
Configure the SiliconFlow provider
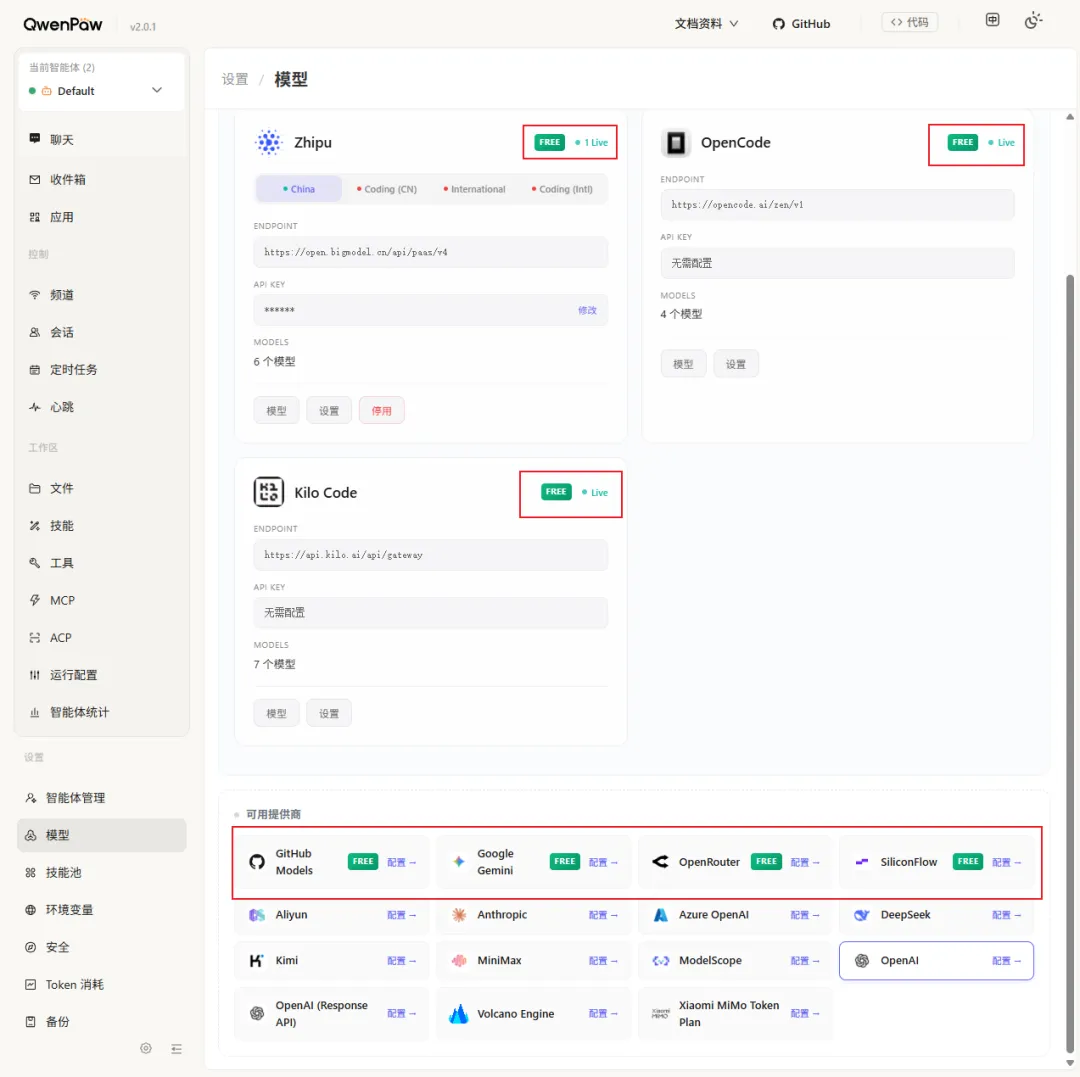pyautogui.click(x=1006, y=862)
